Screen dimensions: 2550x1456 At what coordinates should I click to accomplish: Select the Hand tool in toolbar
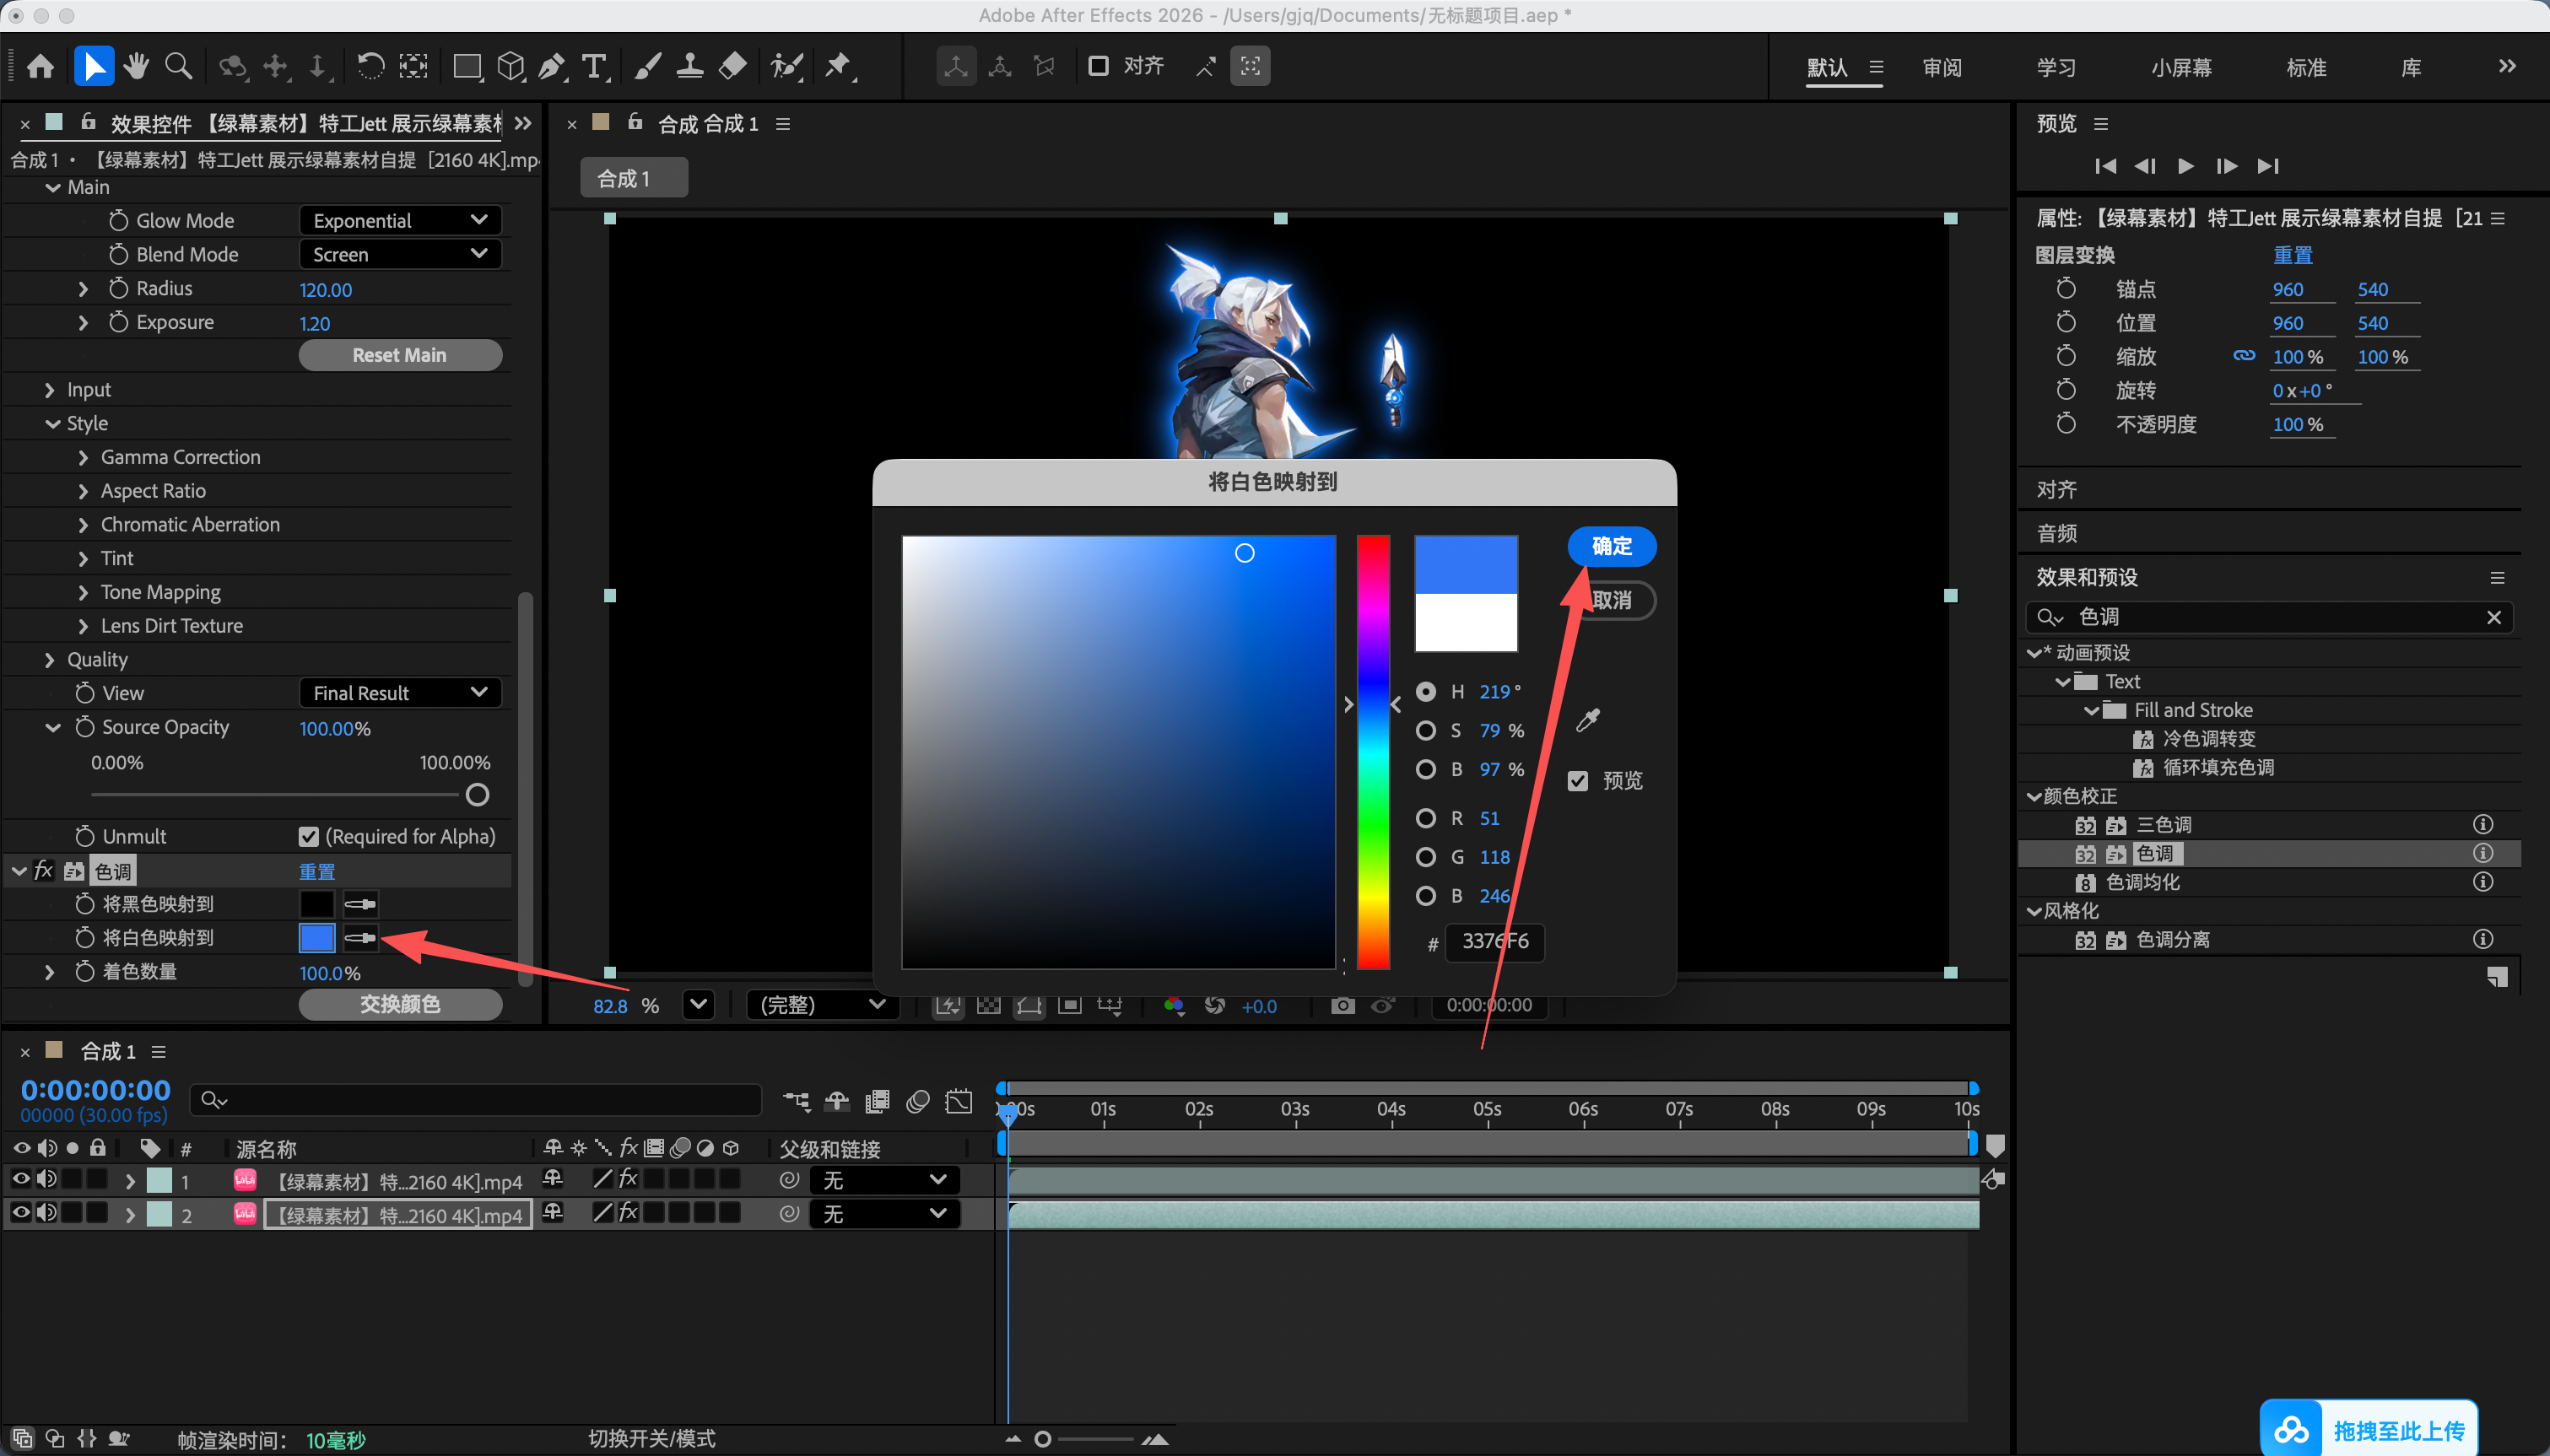click(x=136, y=66)
